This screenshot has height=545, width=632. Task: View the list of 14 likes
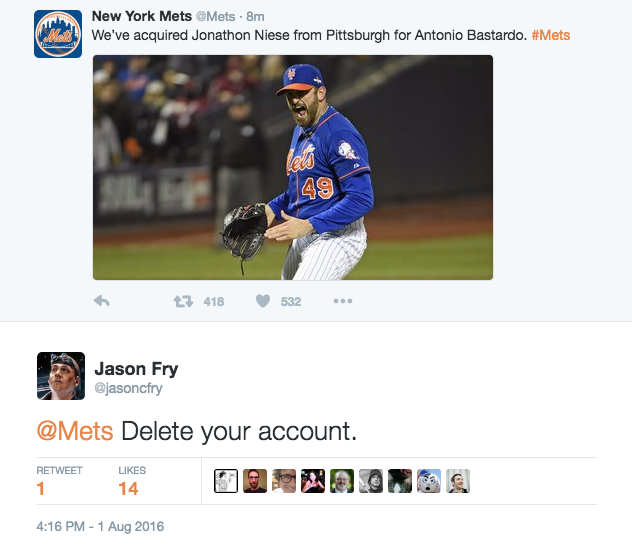[x=128, y=489]
